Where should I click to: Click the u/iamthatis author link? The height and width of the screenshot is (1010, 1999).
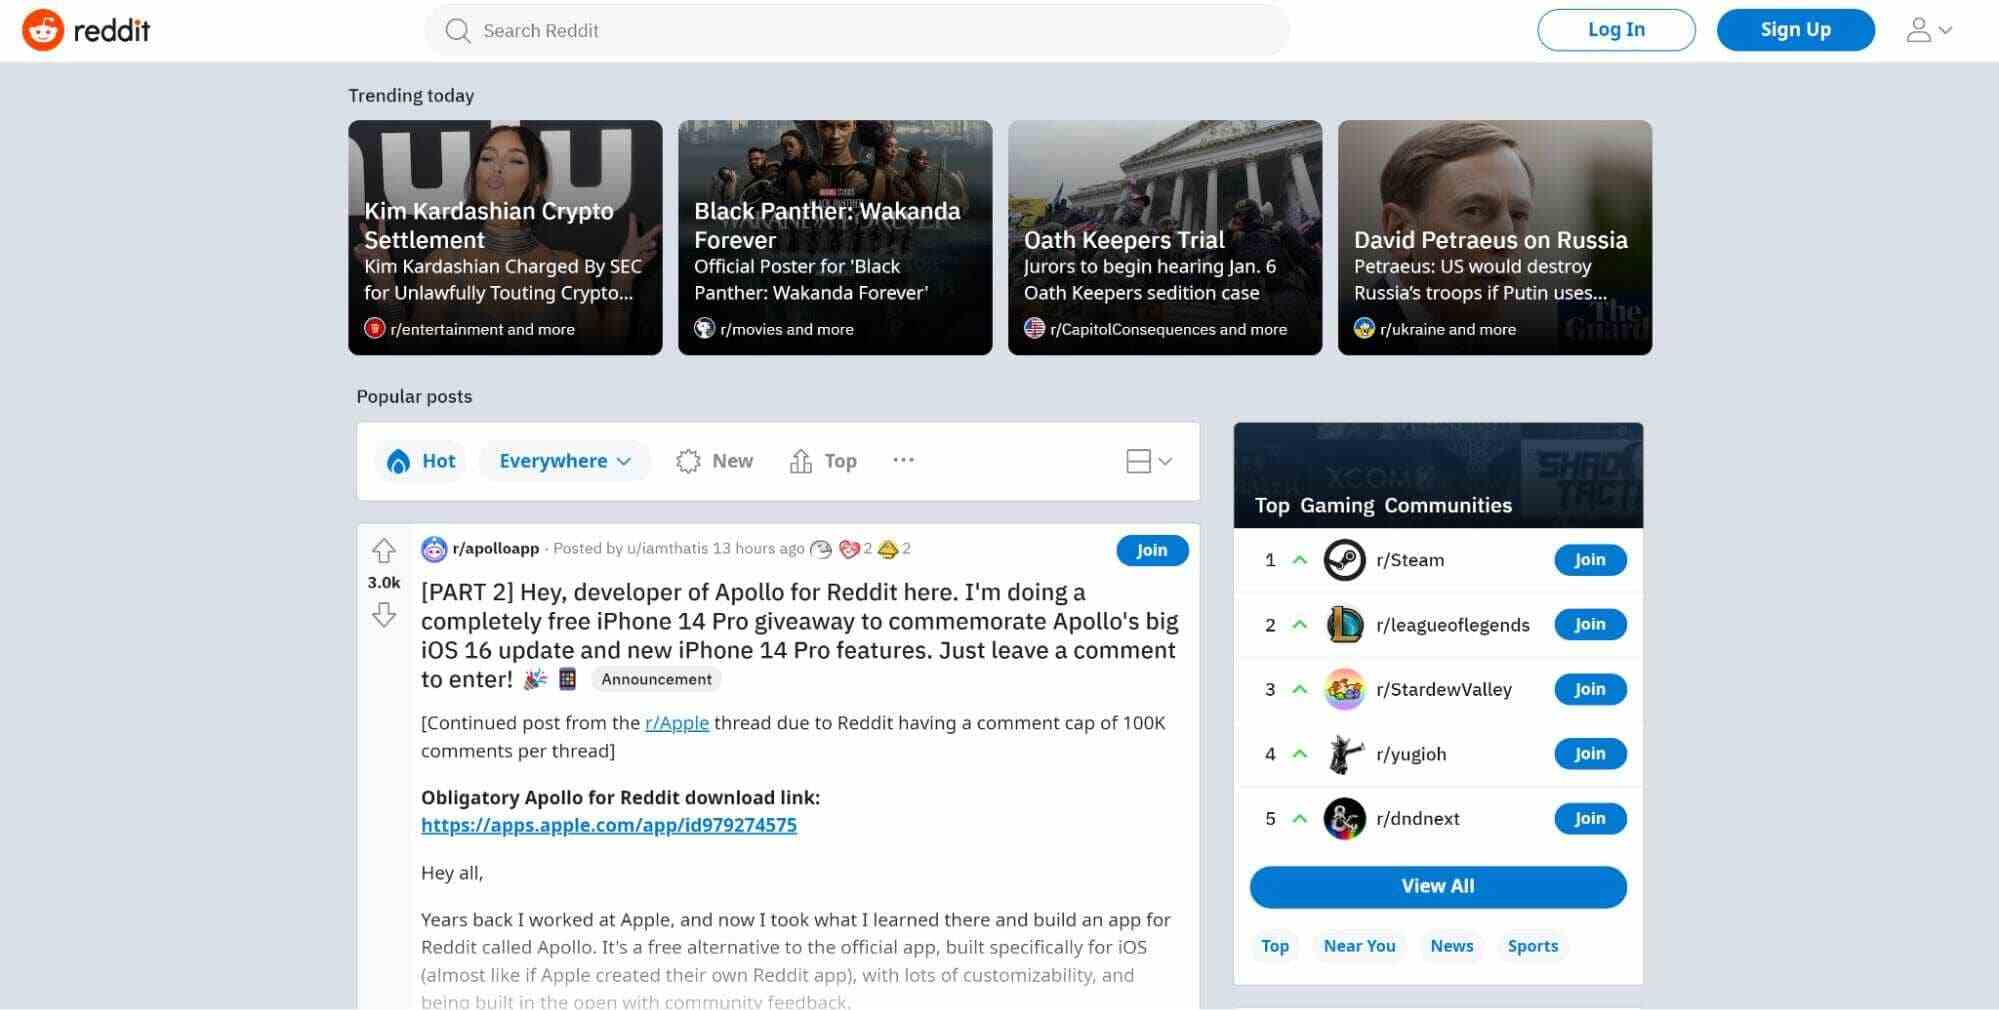pos(667,549)
